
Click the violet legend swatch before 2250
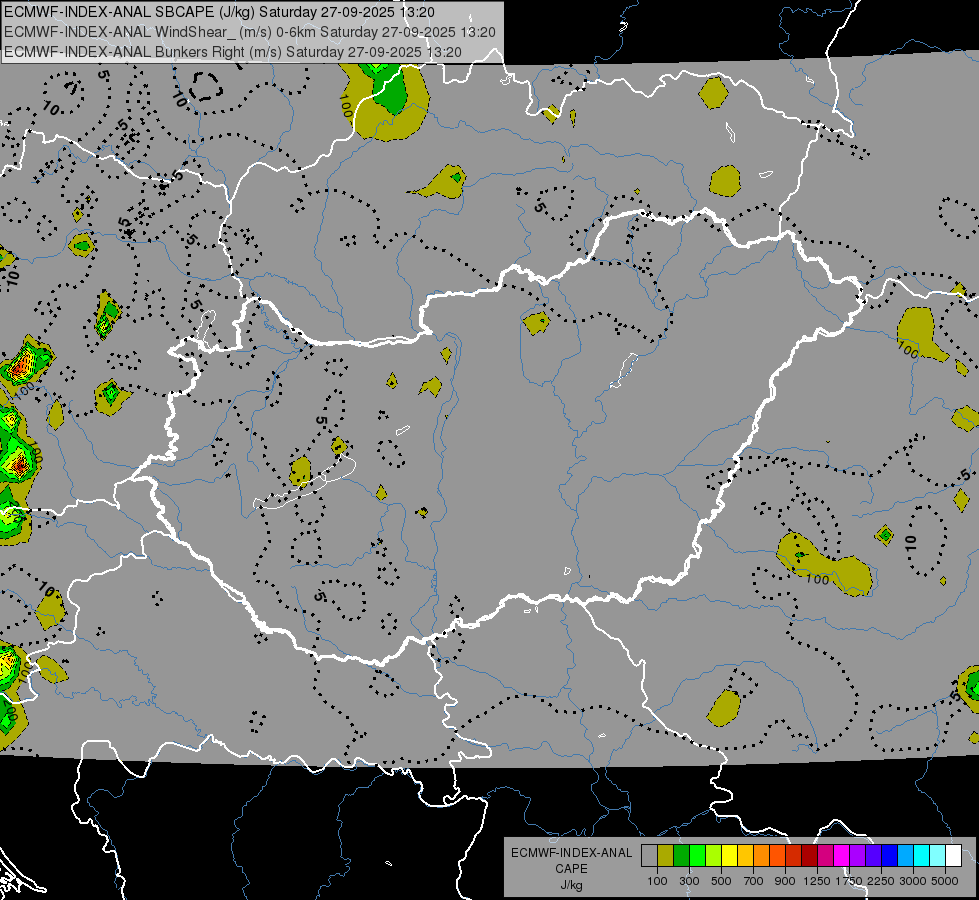873,856
